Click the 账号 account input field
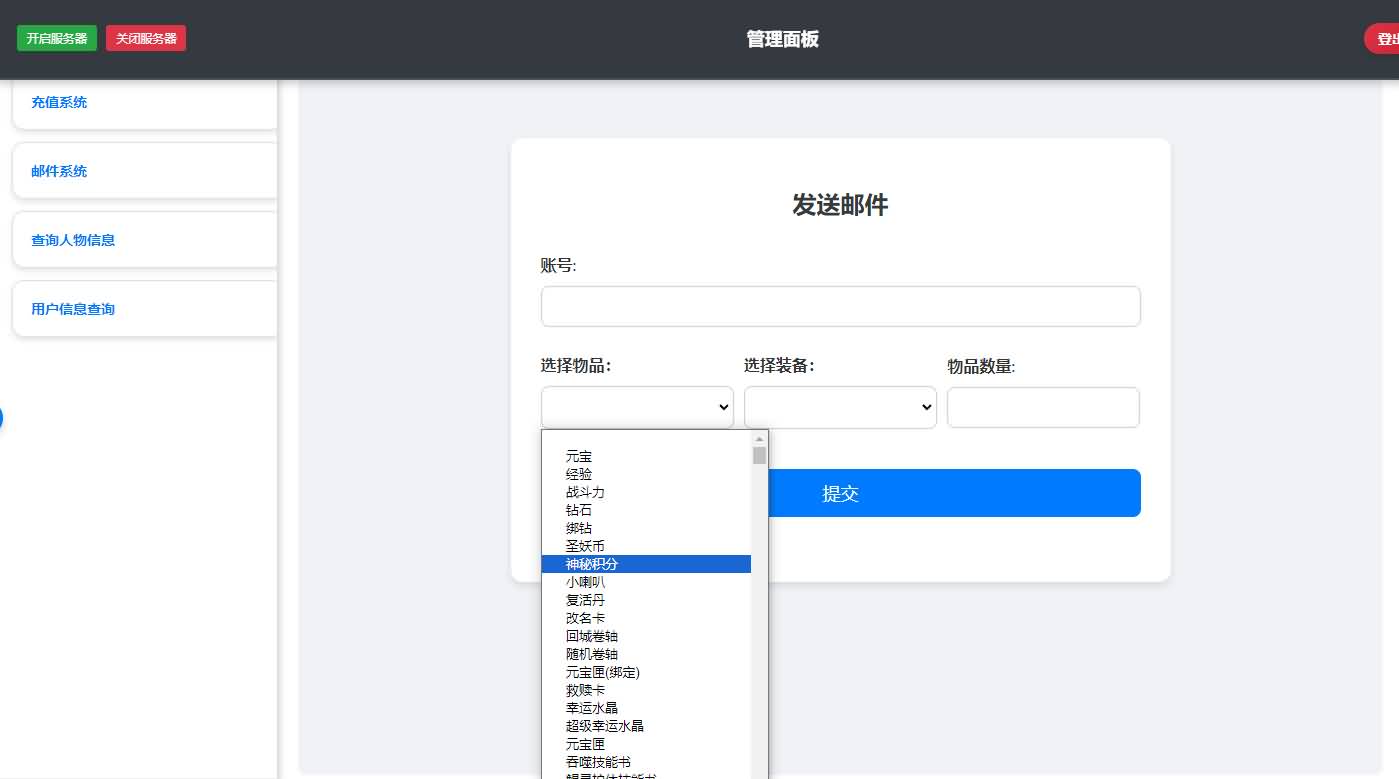 pos(840,306)
